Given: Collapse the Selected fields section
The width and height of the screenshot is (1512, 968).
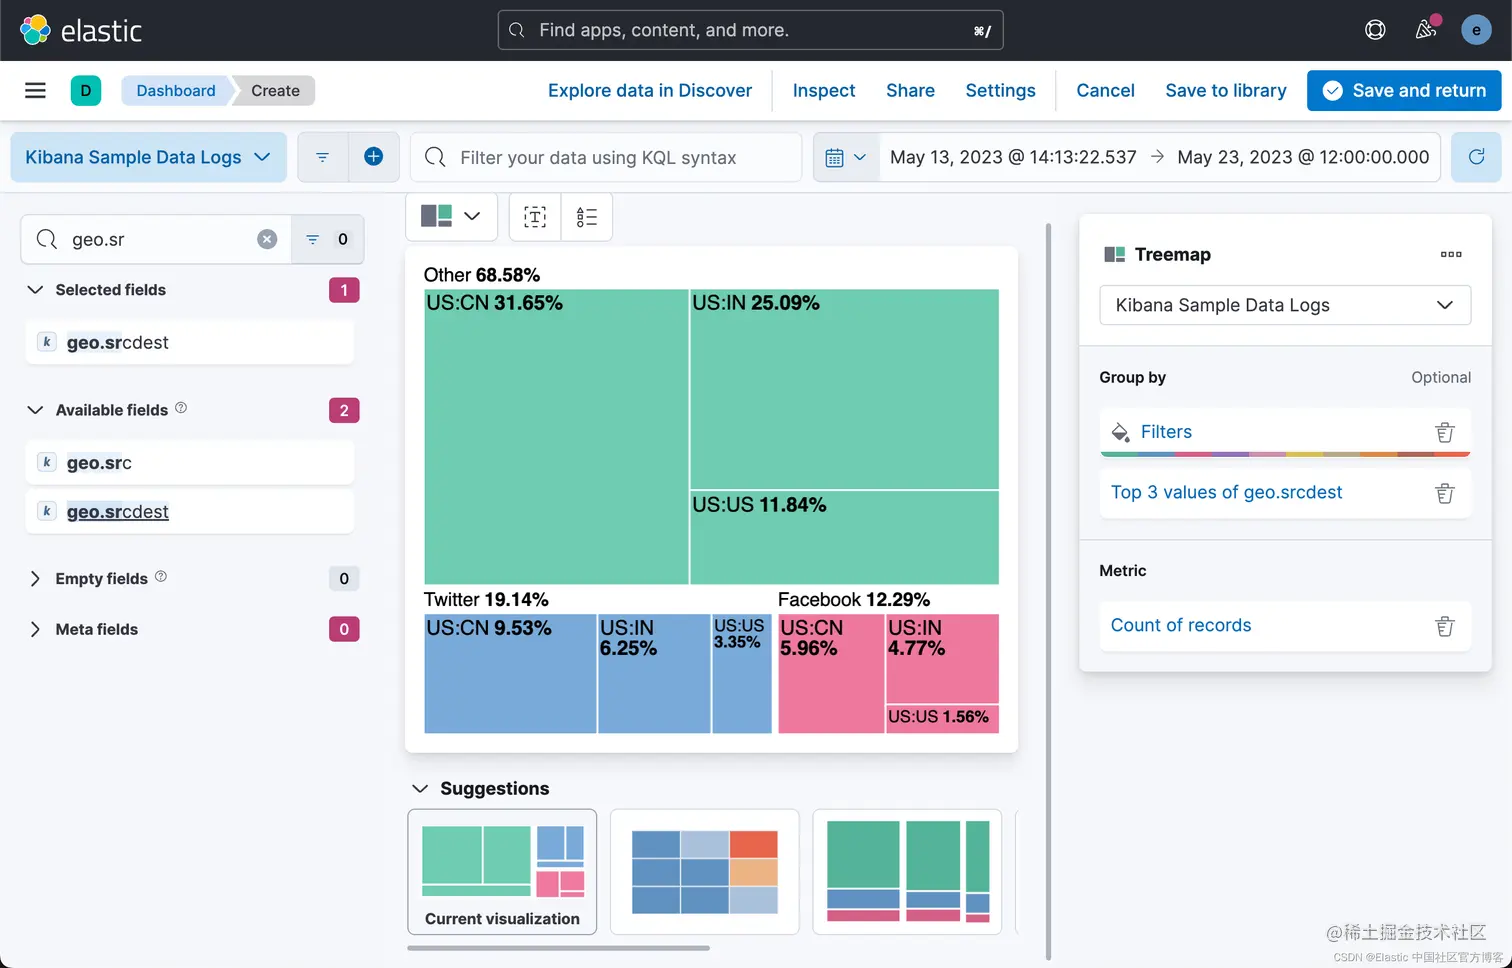Looking at the screenshot, I should click(35, 290).
